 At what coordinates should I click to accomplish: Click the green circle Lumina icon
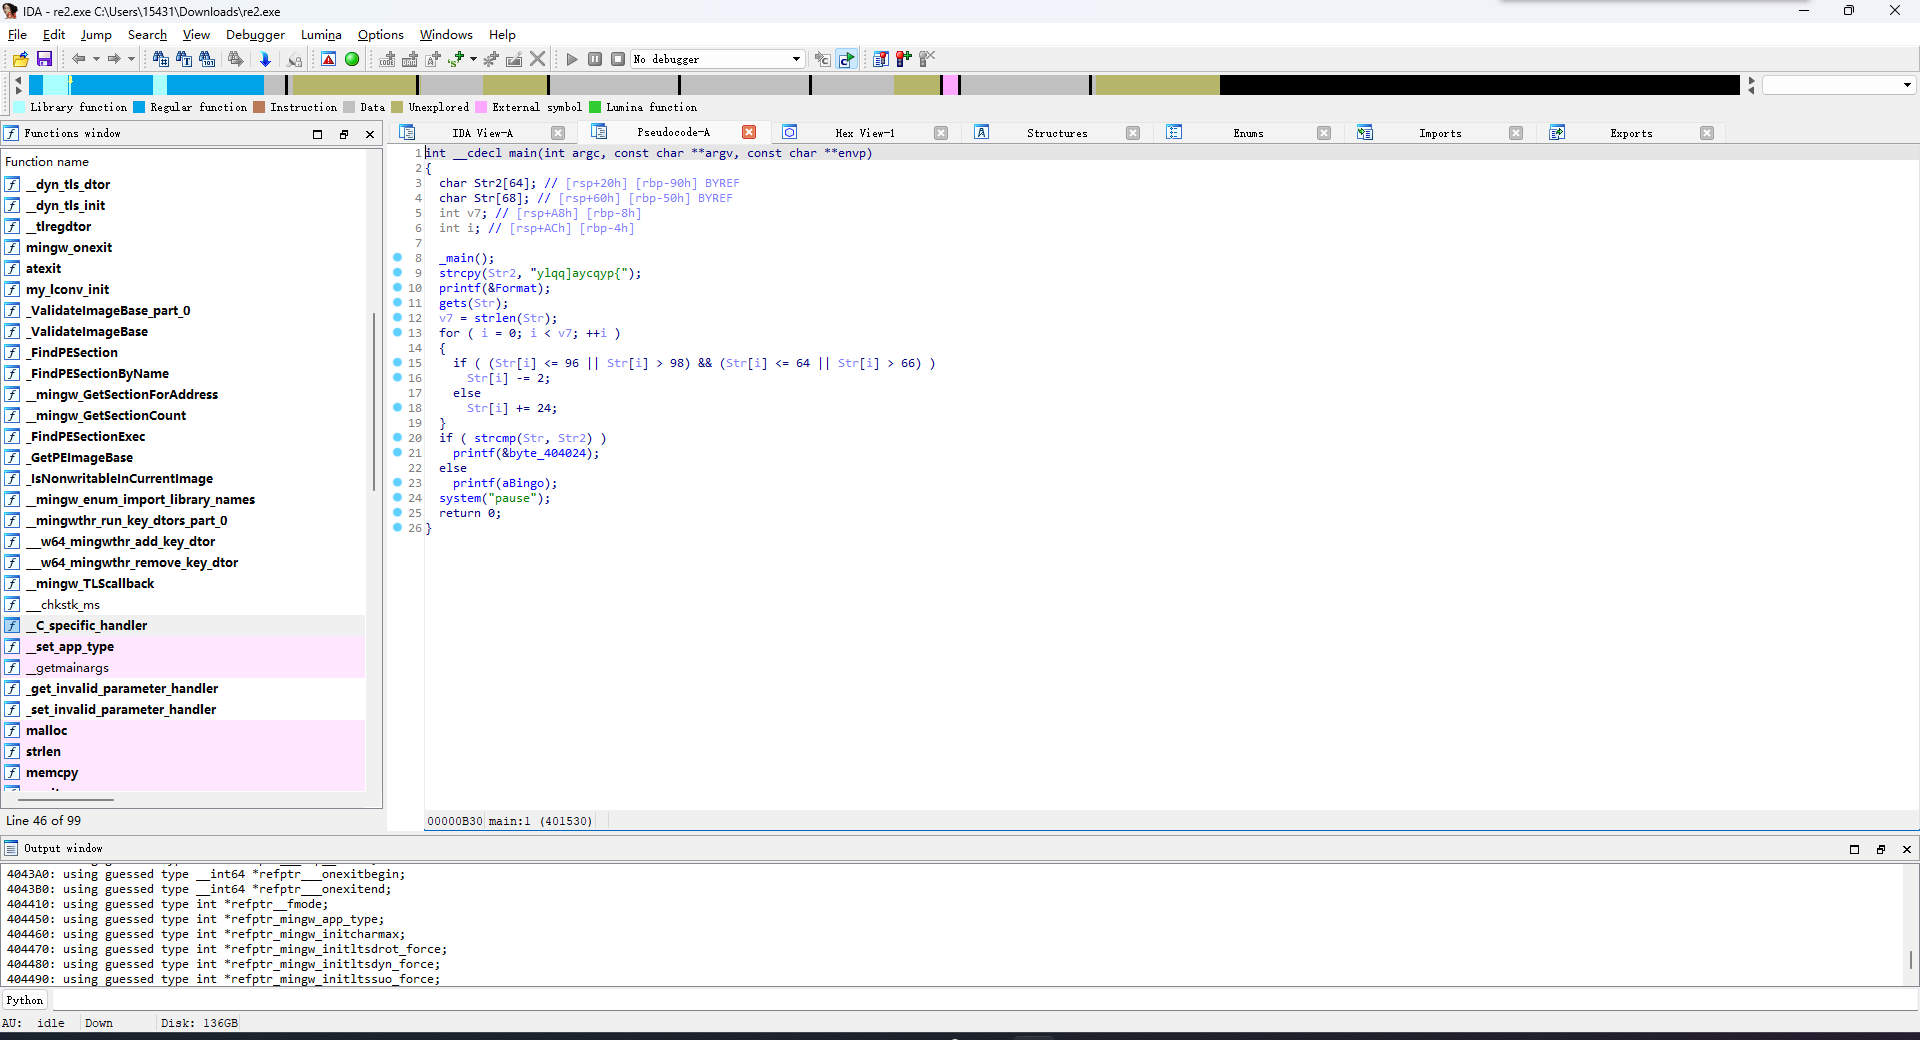point(352,59)
